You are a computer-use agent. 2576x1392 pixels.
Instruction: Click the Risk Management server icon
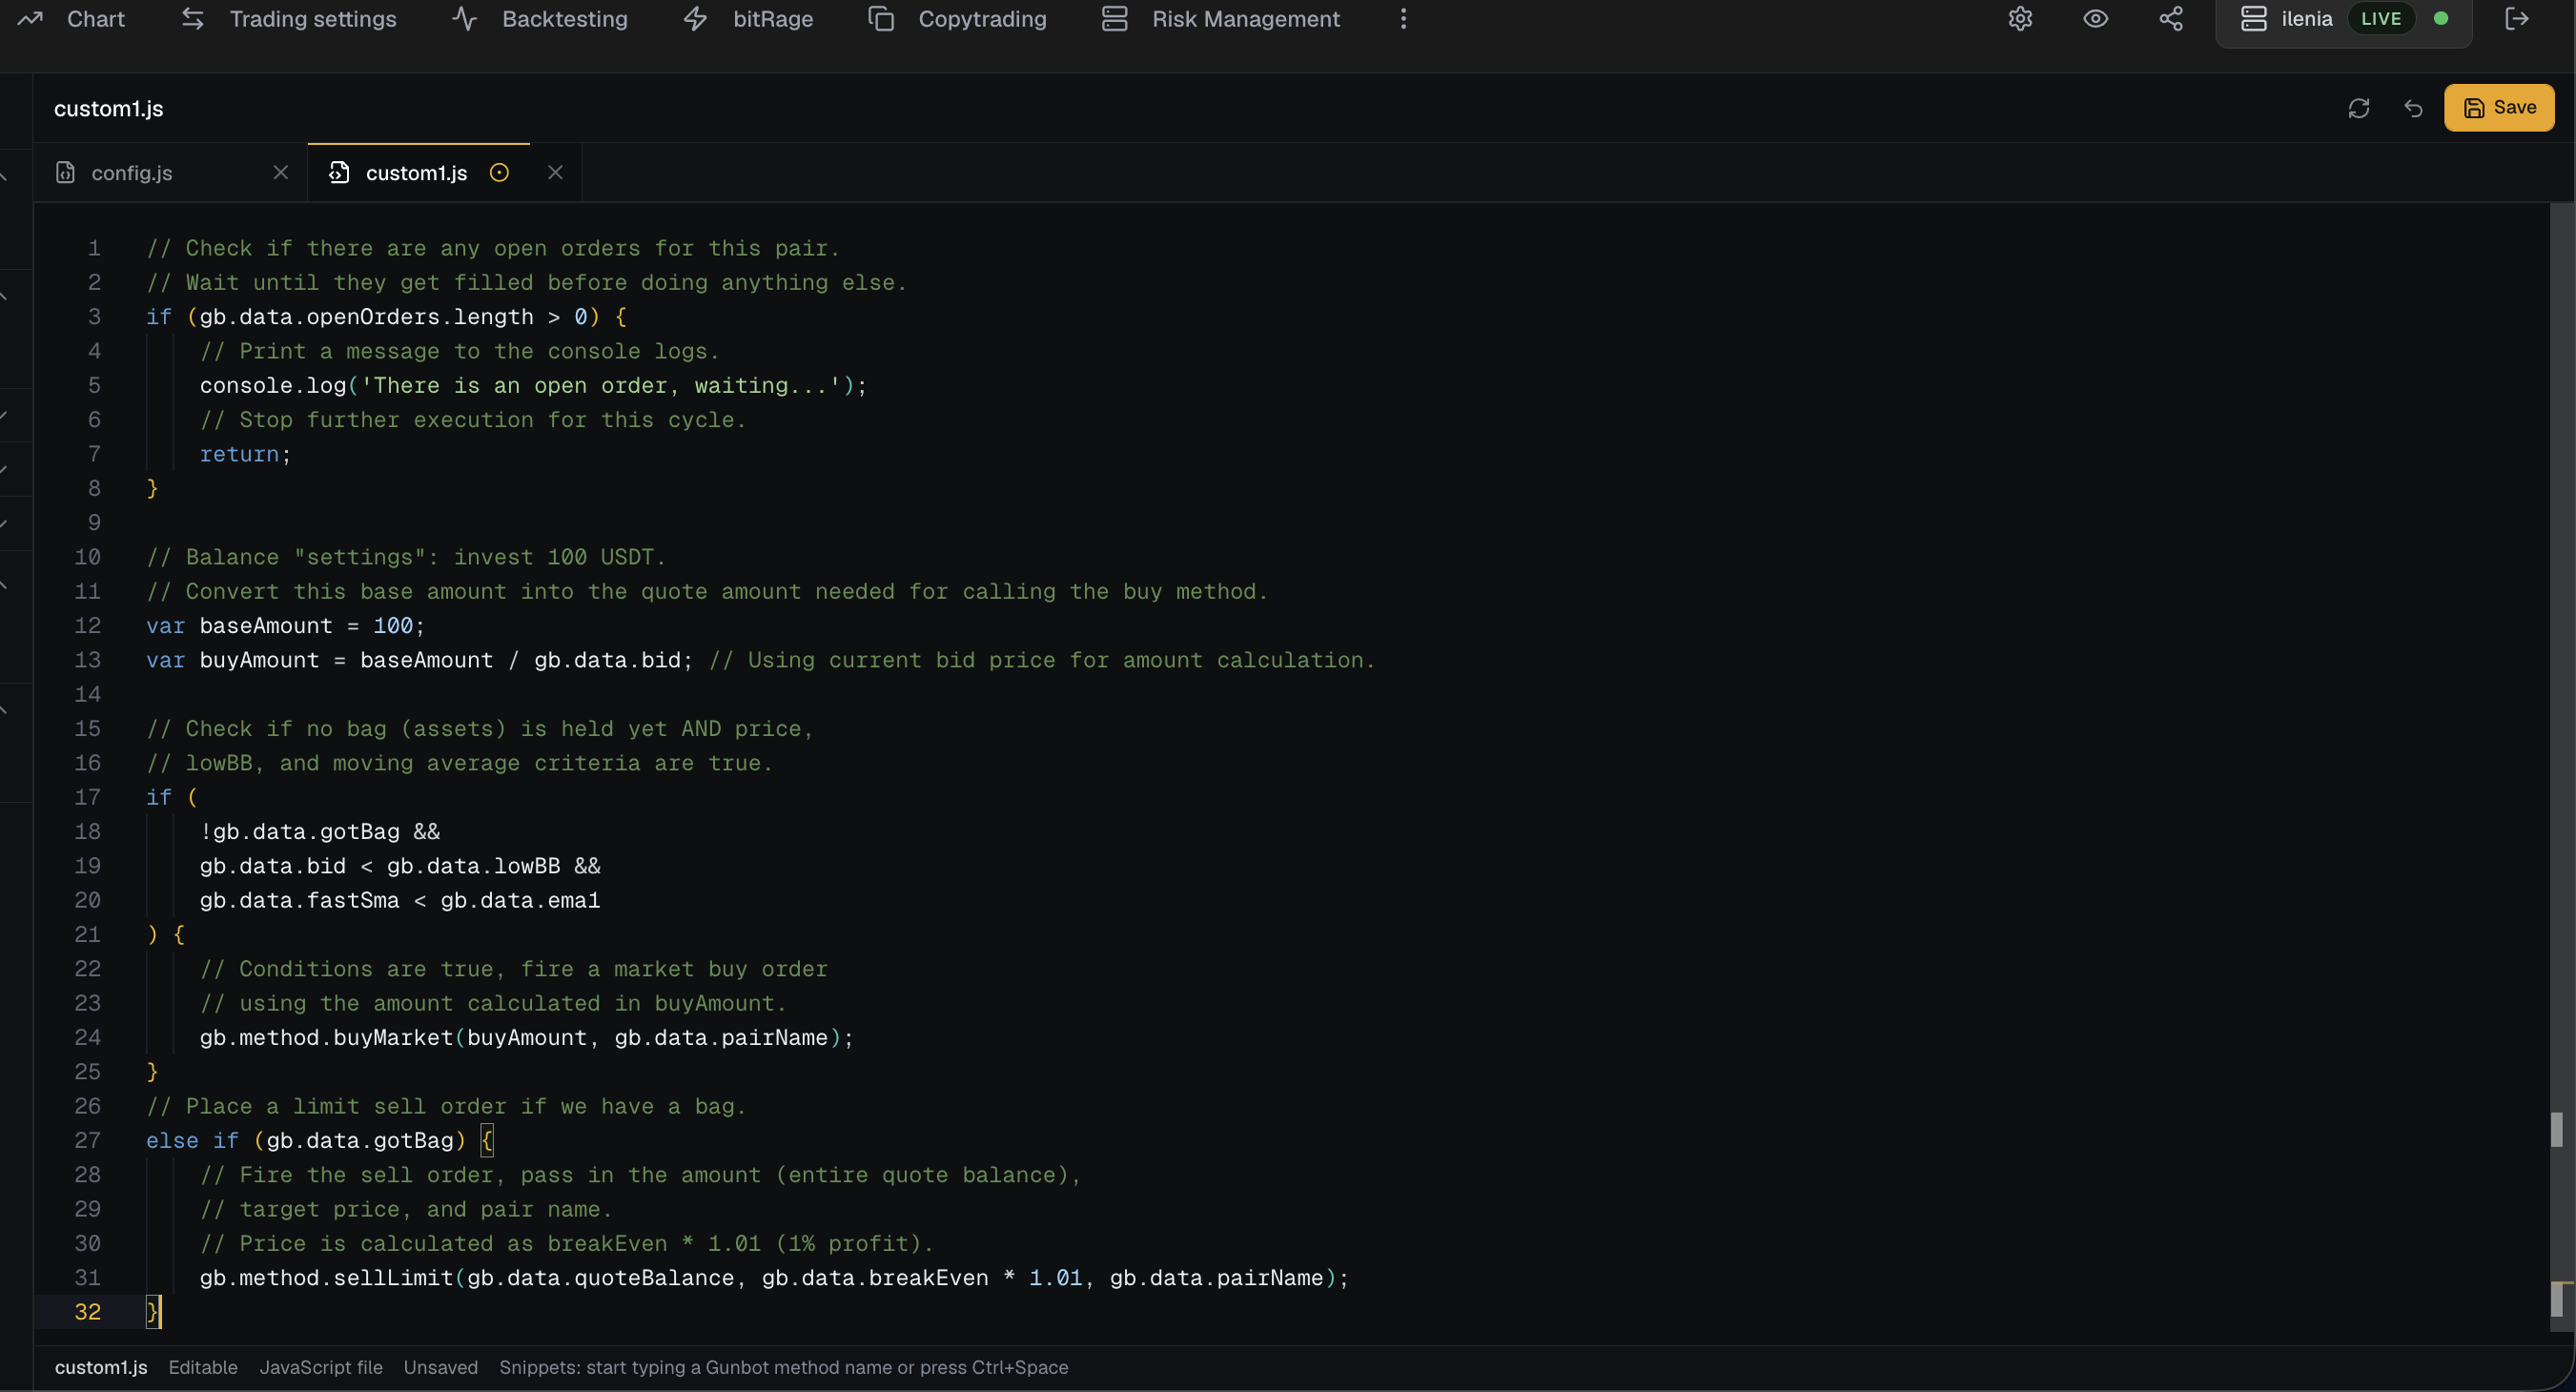click(x=1115, y=19)
